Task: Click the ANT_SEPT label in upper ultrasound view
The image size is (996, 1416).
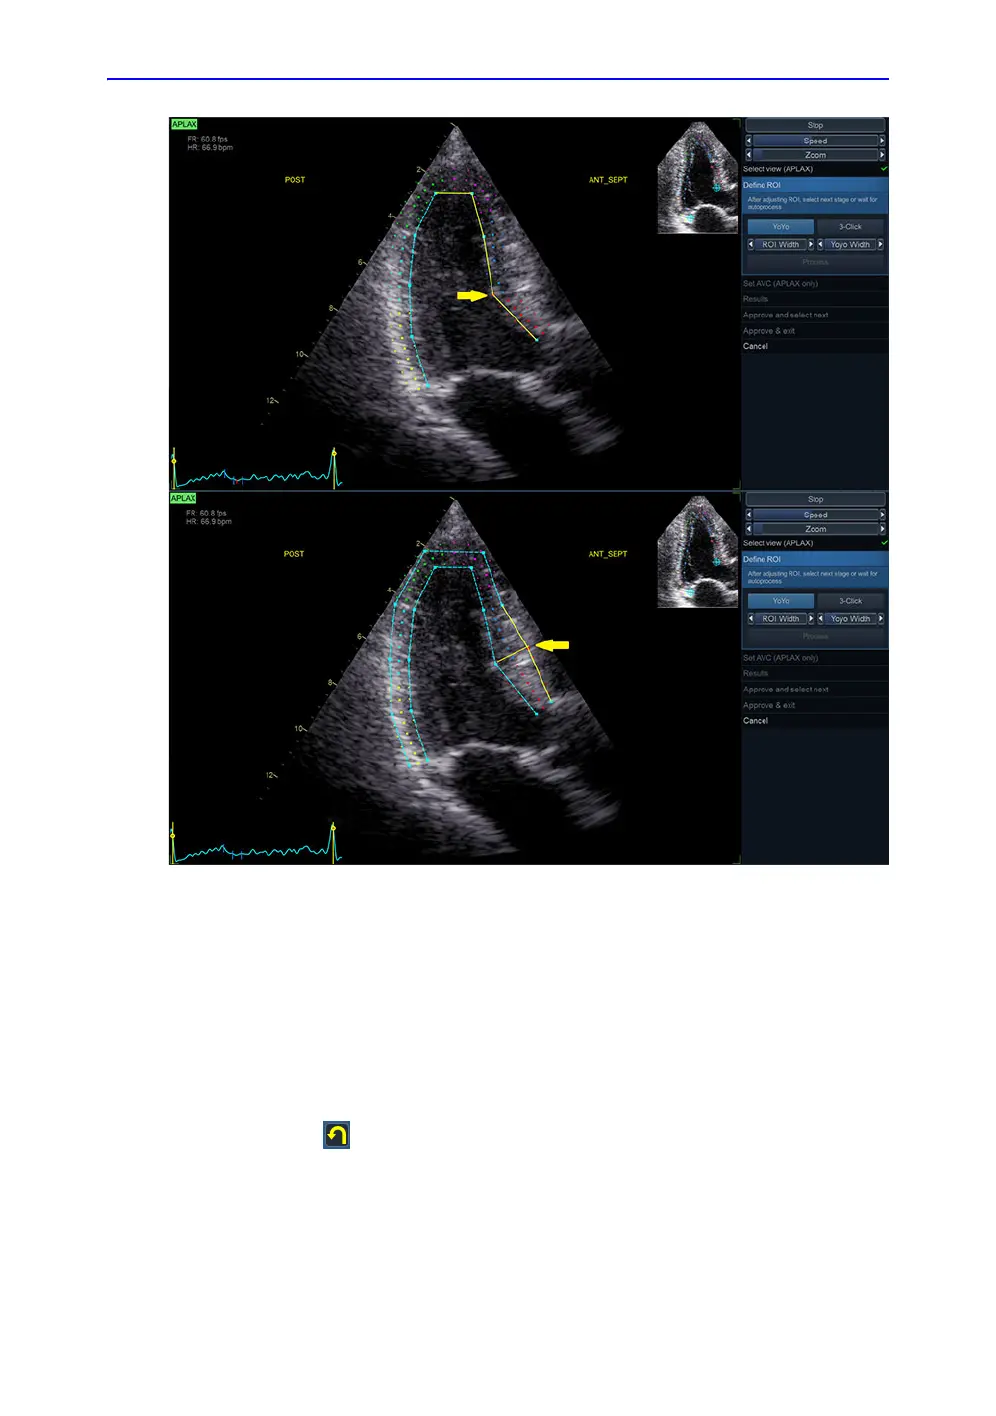Action: point(608,180)
